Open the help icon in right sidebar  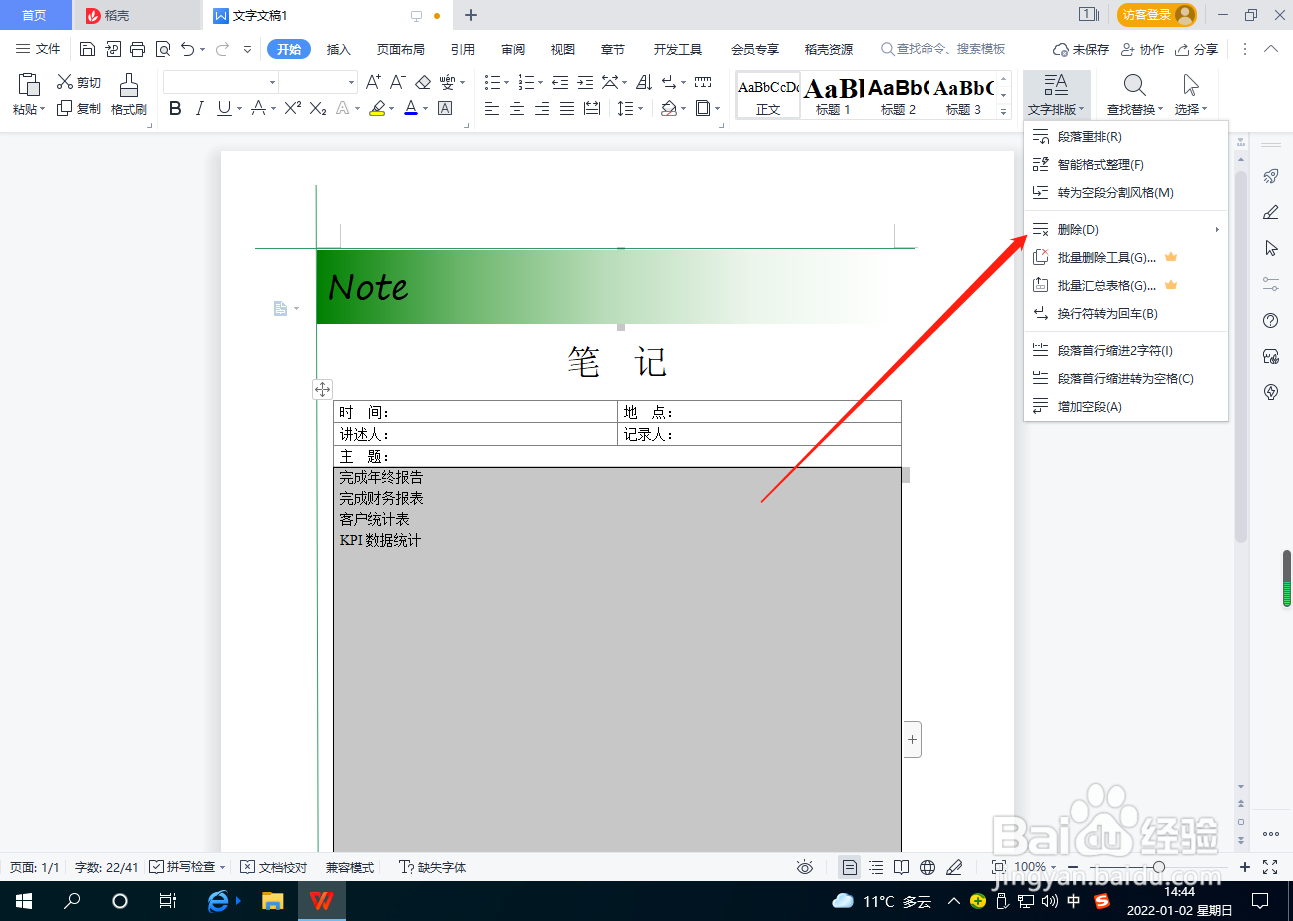pos(1269,320)
